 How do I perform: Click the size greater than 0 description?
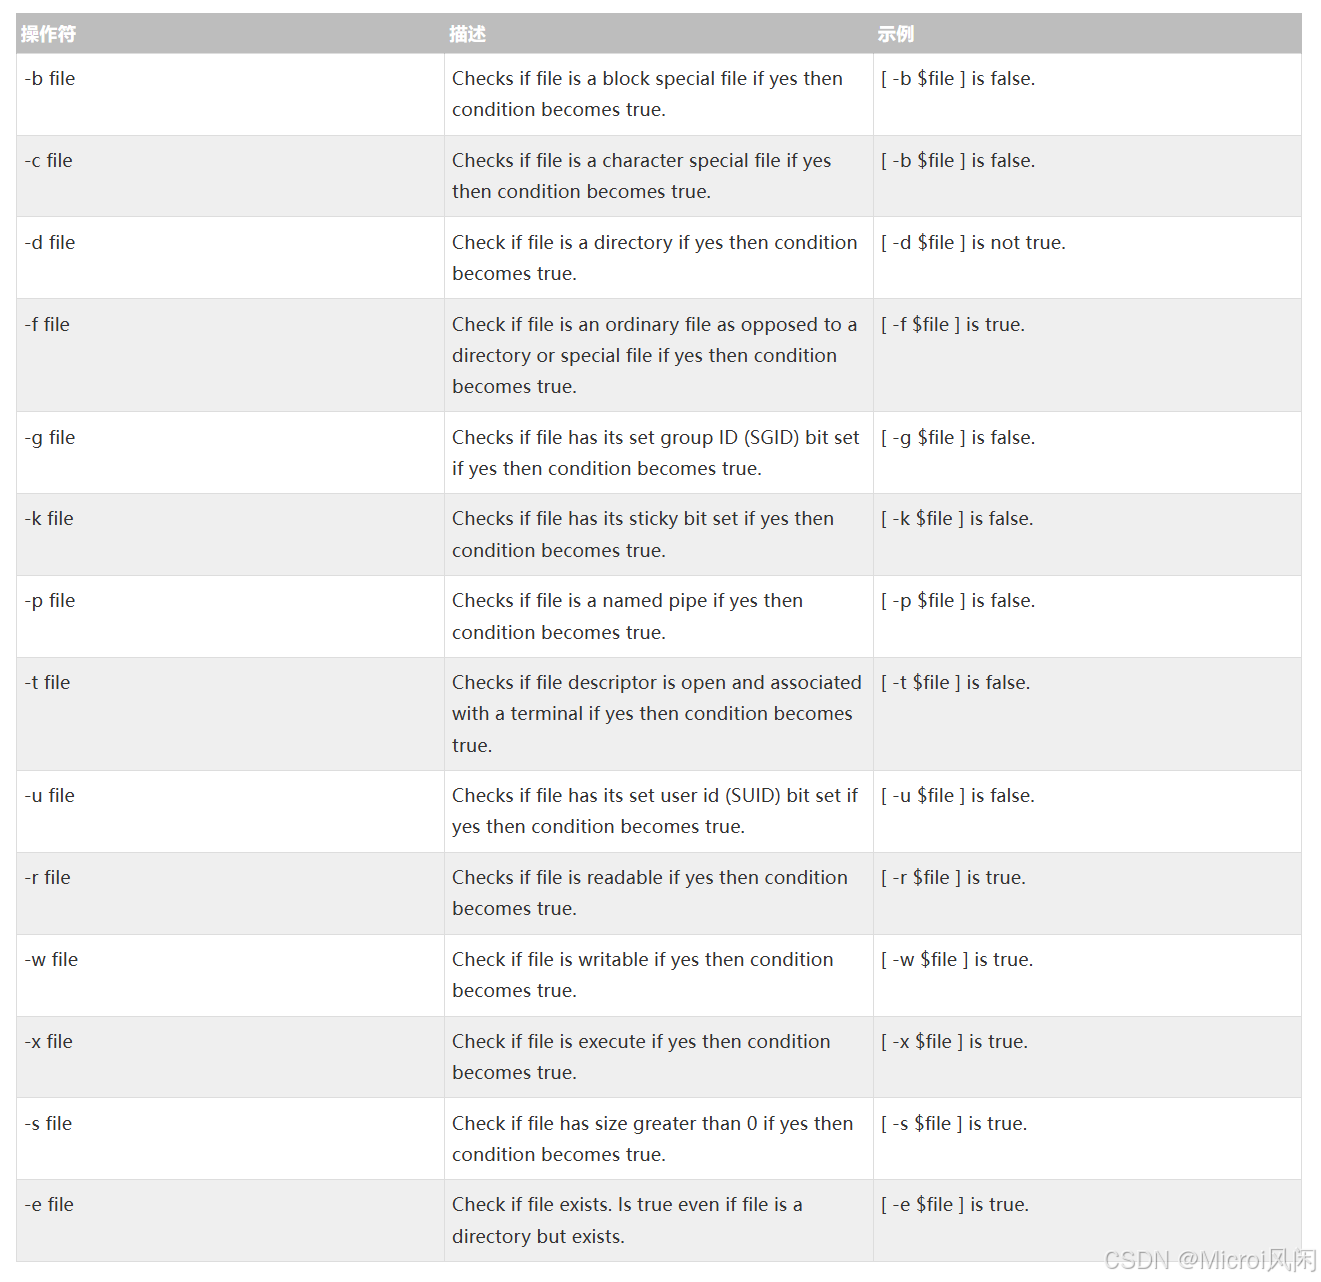pyautogui.click(x=652, y=1139)
